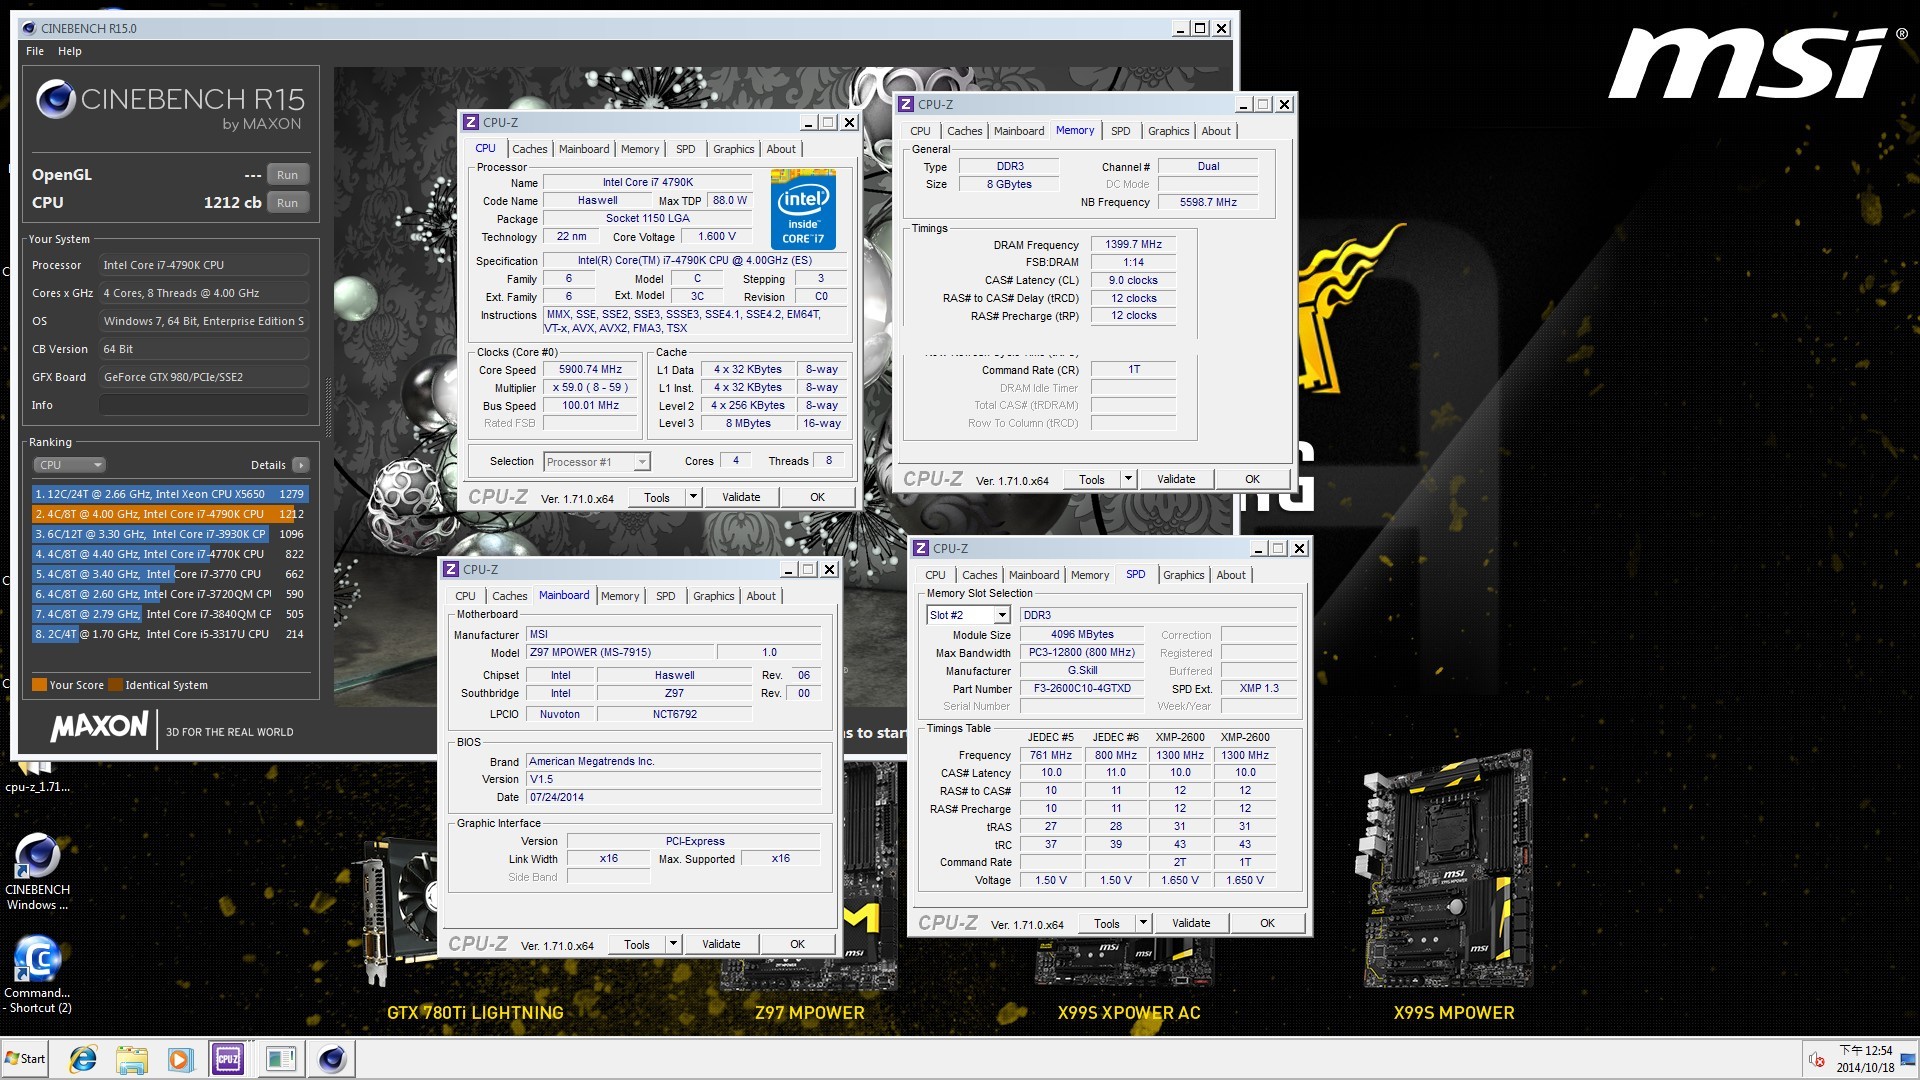This screenshot has height=1080, width=1920.
Task: Open the Command Shortcut (2) desktop icon
Action: click(x=37, y=975)
